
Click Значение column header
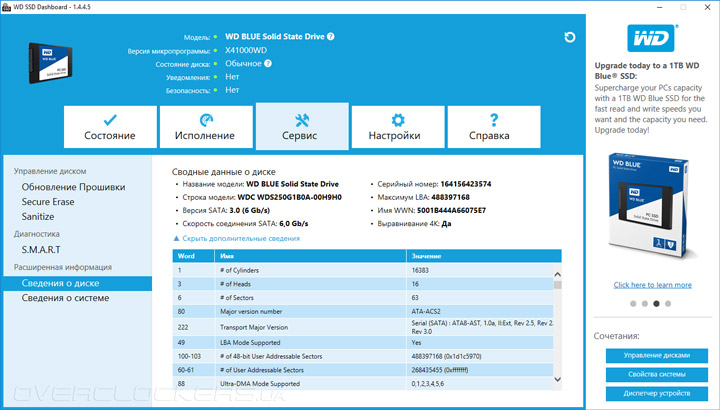coord(484,256)
